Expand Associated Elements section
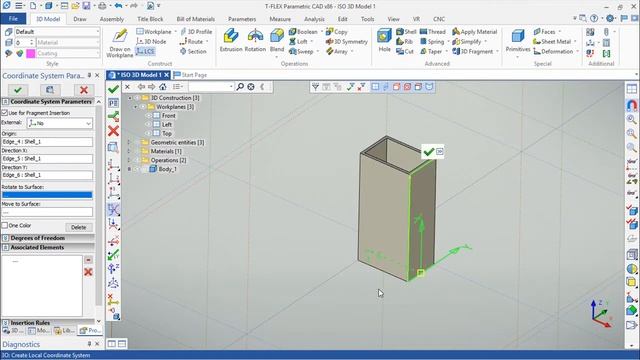This screenshot has width=640, height=360. (x=6, y=247)
